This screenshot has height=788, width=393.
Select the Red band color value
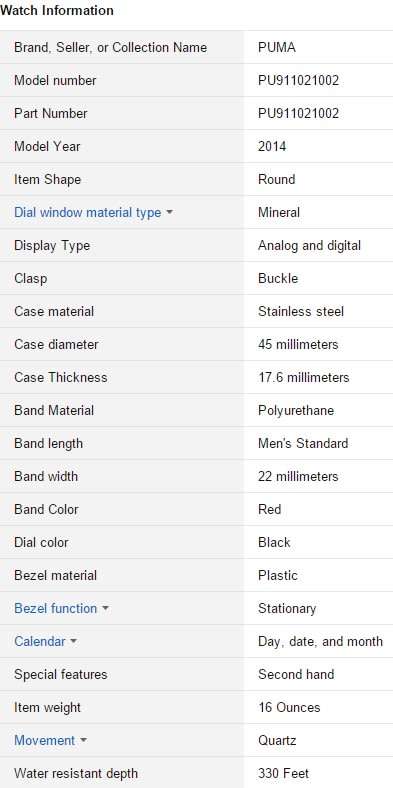[x=269, y=510]
